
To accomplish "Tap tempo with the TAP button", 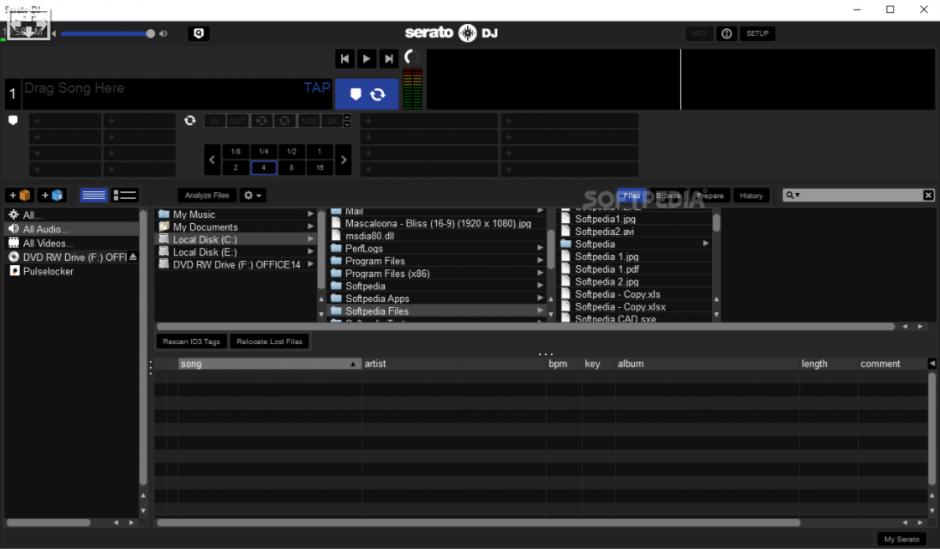I will (317, 88).
